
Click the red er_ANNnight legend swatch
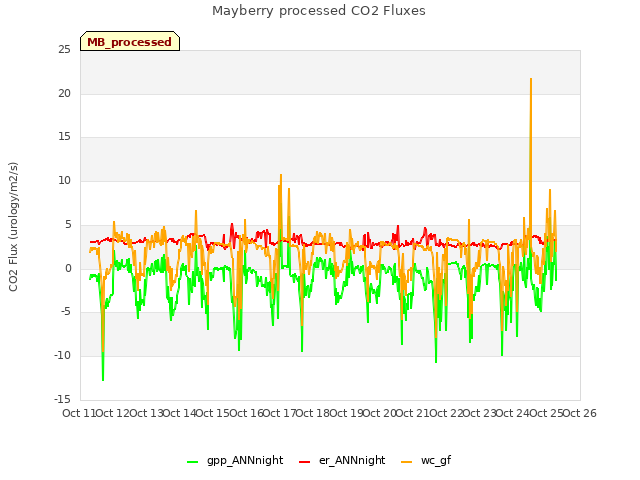304,462
